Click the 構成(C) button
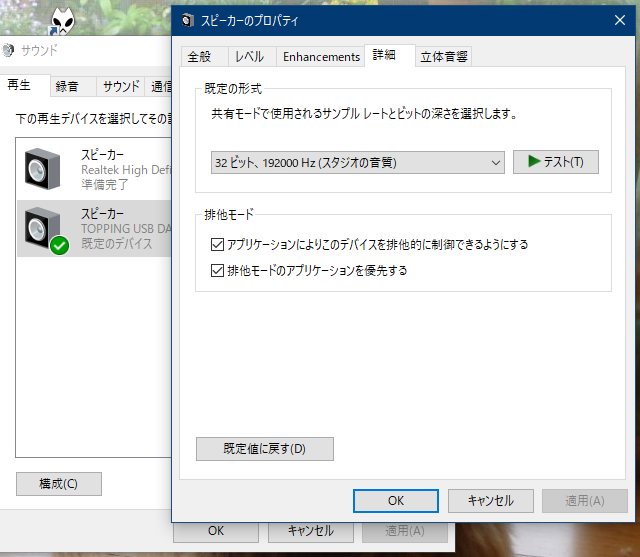This screenshot has width=640, height=557. [58, 484]
